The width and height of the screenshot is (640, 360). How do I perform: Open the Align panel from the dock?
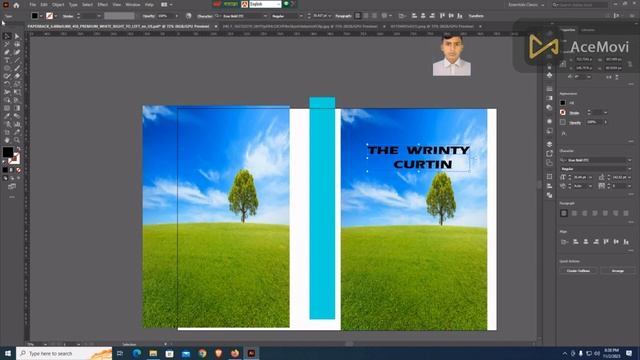click(549, 186)
